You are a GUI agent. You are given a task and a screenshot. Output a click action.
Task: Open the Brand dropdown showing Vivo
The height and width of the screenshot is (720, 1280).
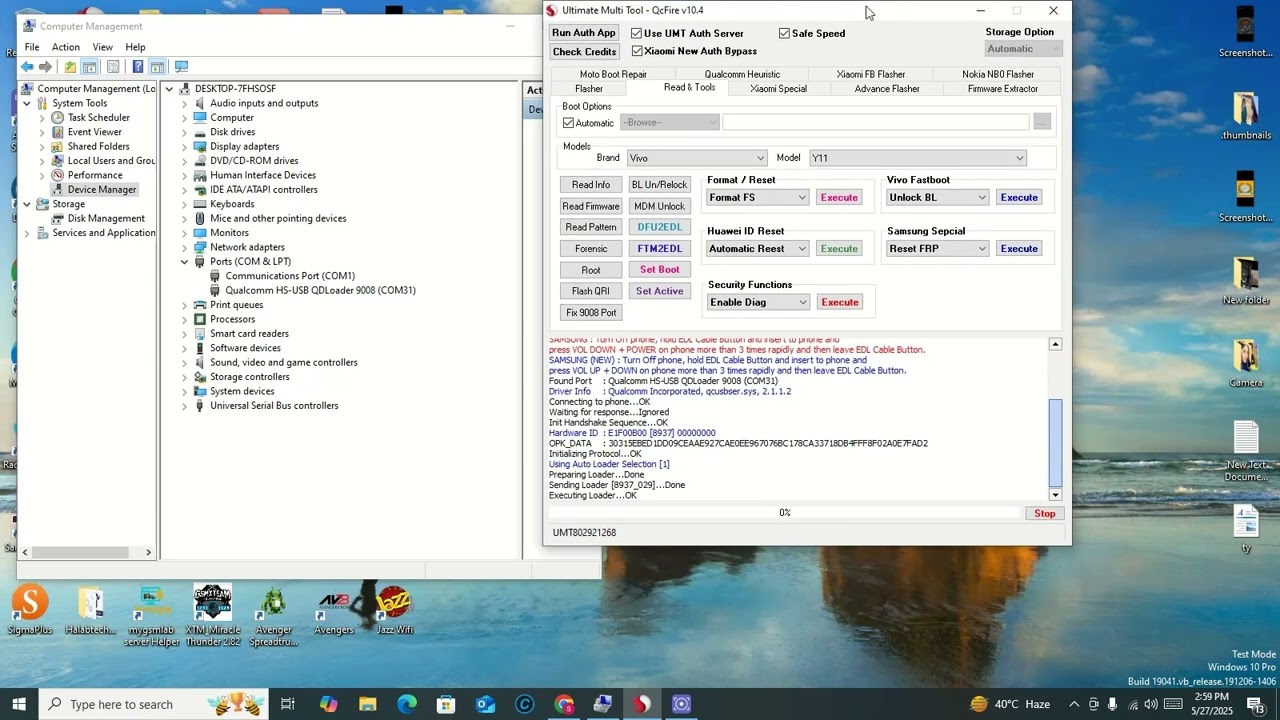point(696,158)
